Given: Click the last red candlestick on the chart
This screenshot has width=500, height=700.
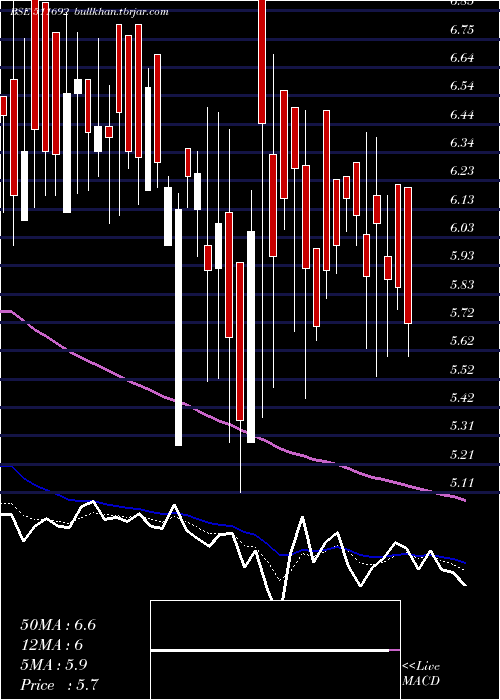Looking at the screenshot, I should pyautogui.click(x=408, y=255).
